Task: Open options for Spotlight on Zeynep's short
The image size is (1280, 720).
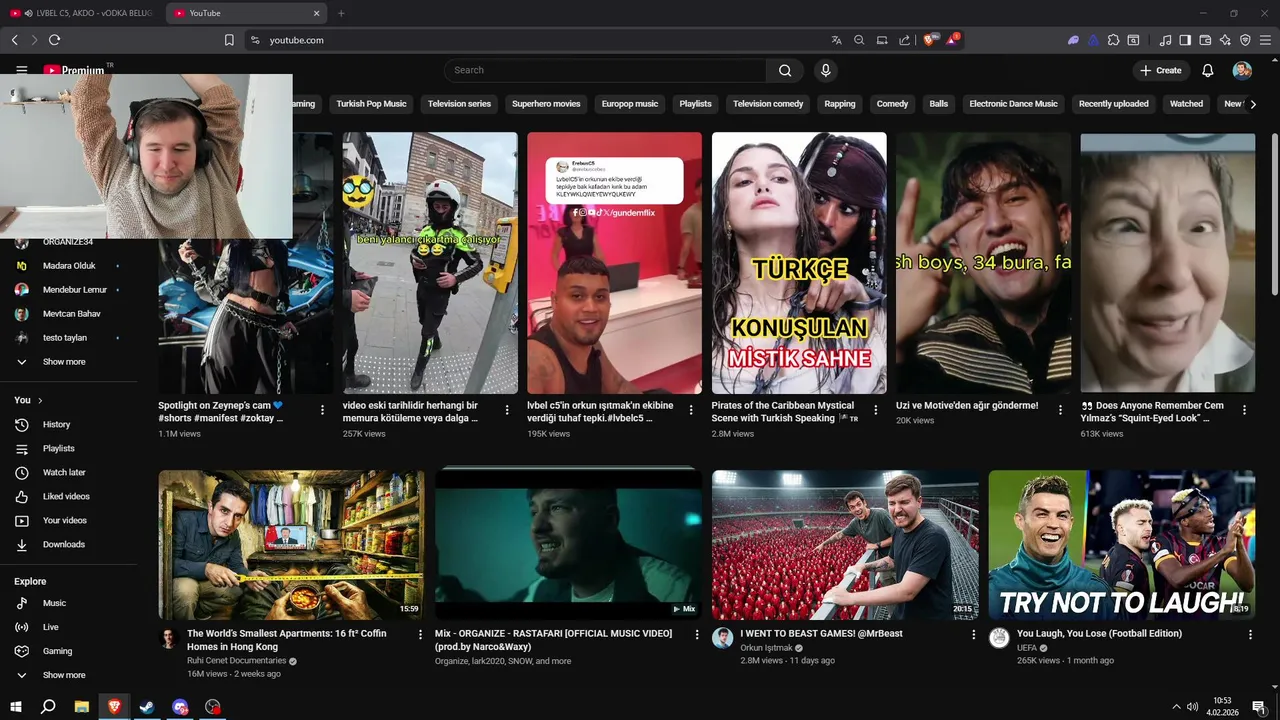Action: pos(322,410)
